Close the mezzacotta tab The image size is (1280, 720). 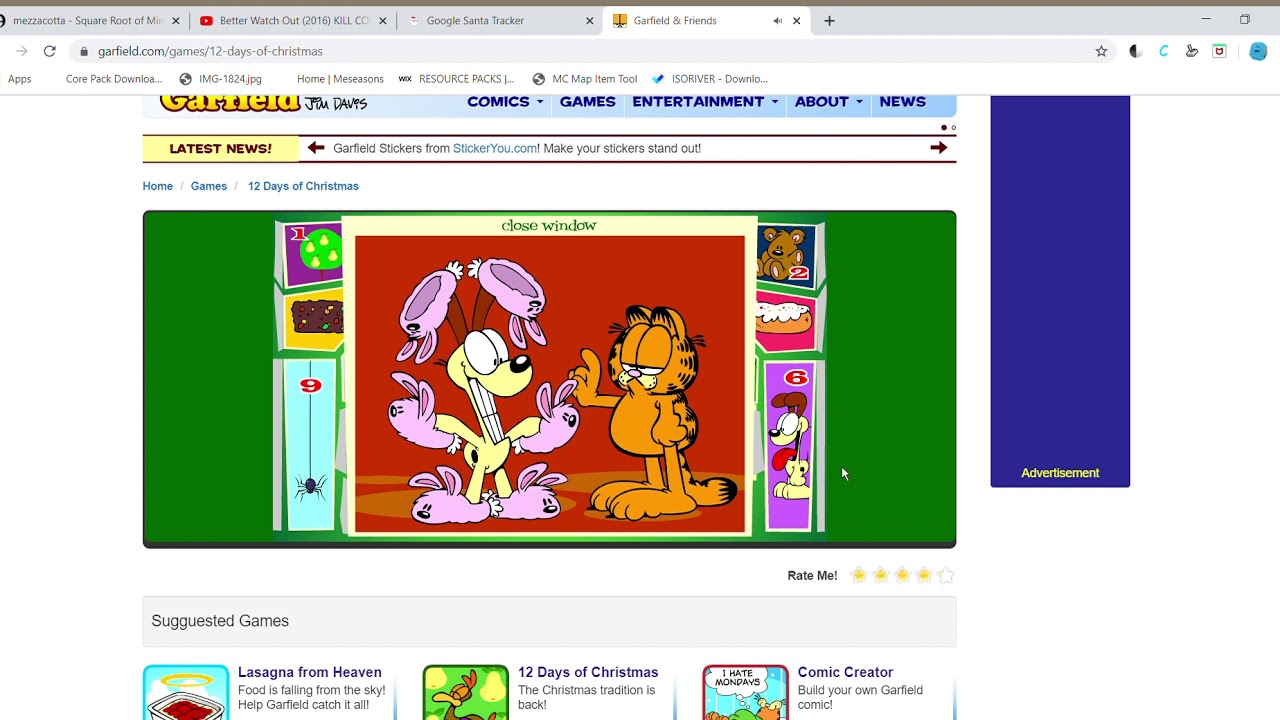pyautogui.click(x=176, y=20)
